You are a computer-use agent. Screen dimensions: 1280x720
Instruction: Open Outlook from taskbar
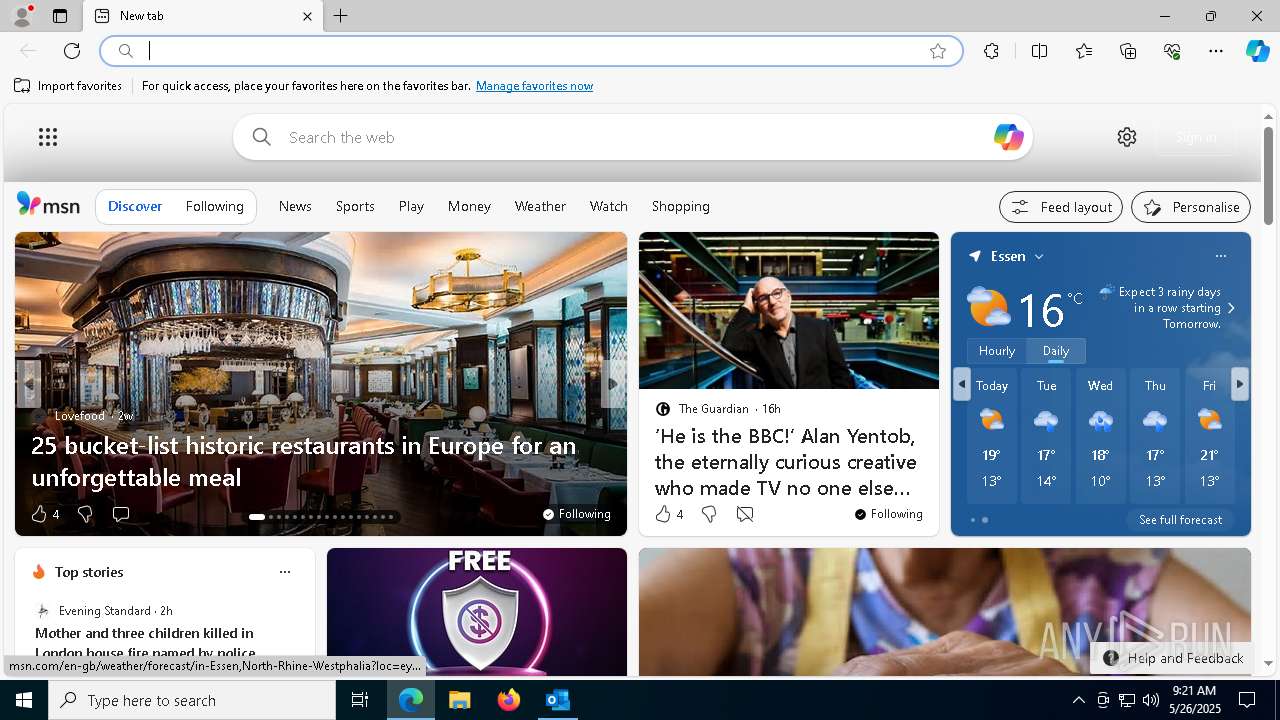[558, 700]
